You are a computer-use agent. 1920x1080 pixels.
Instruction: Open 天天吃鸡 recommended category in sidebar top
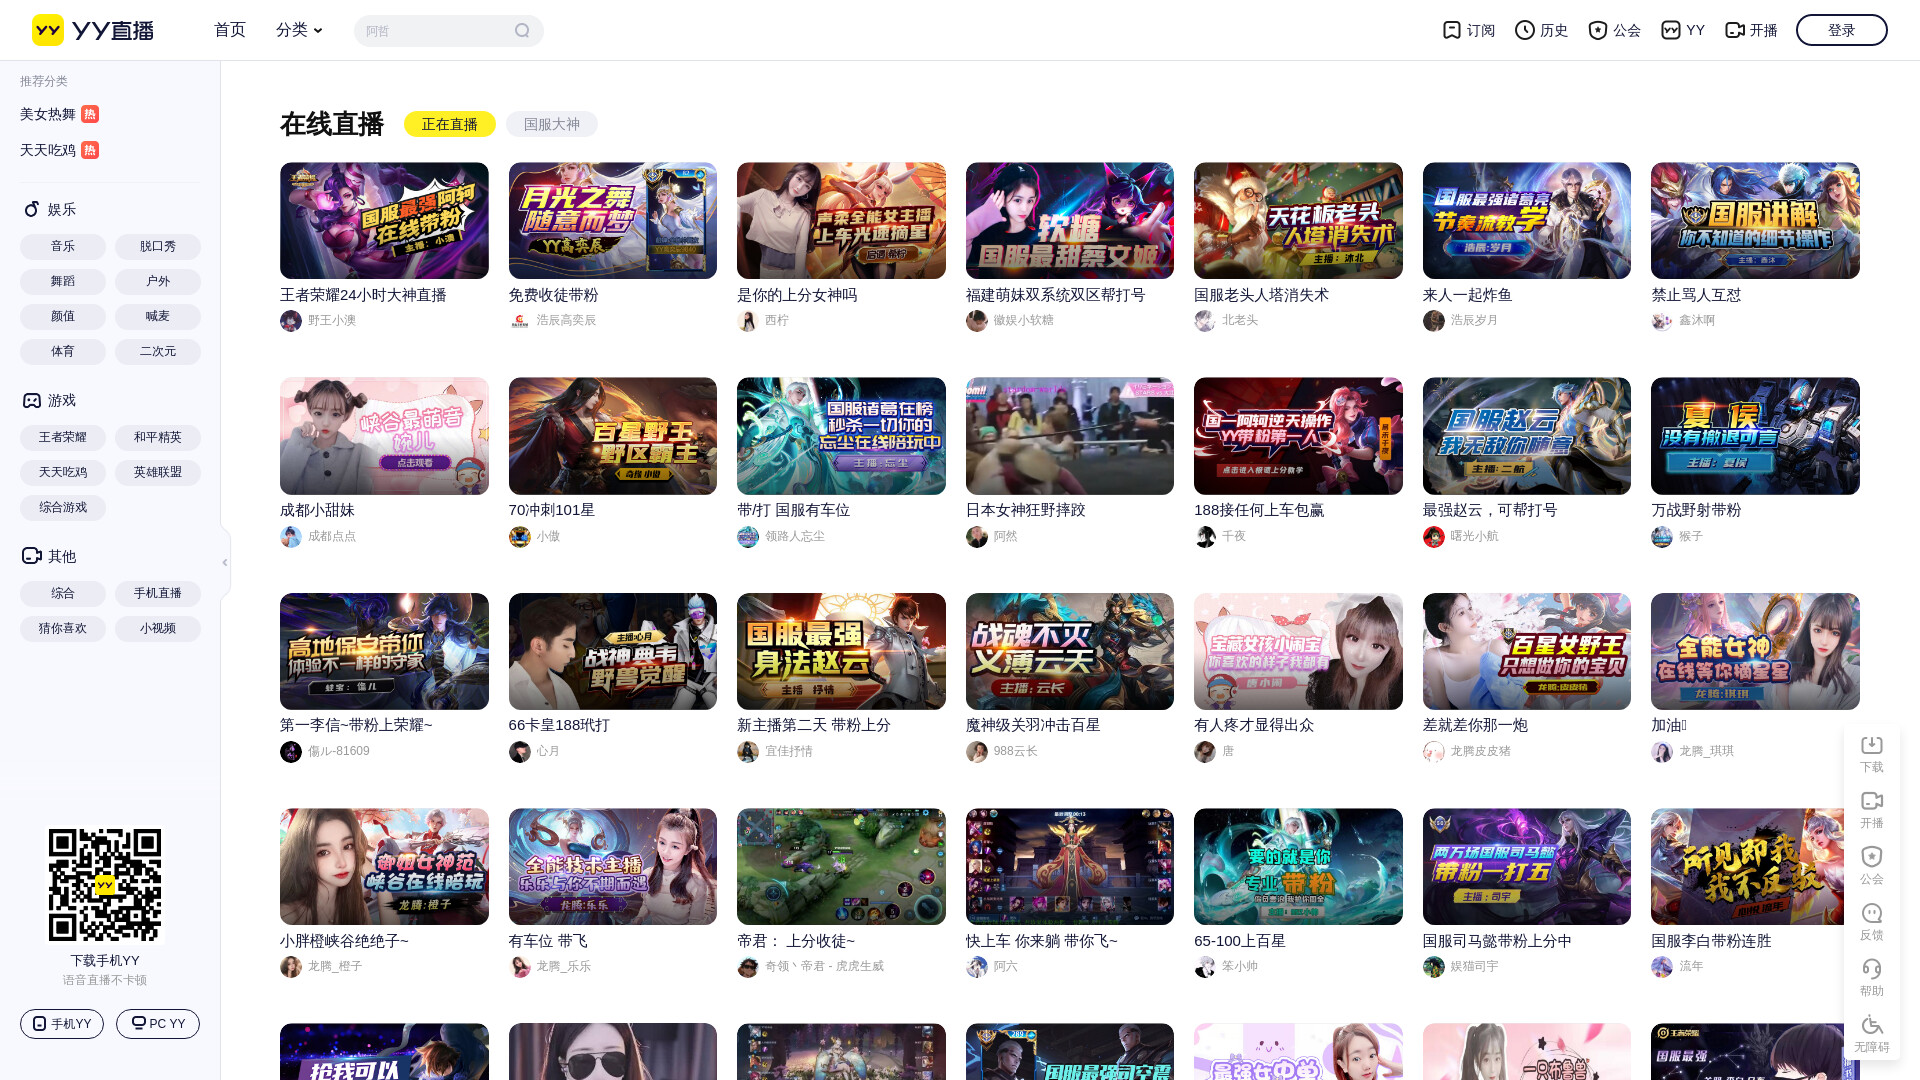pos(59,150)
